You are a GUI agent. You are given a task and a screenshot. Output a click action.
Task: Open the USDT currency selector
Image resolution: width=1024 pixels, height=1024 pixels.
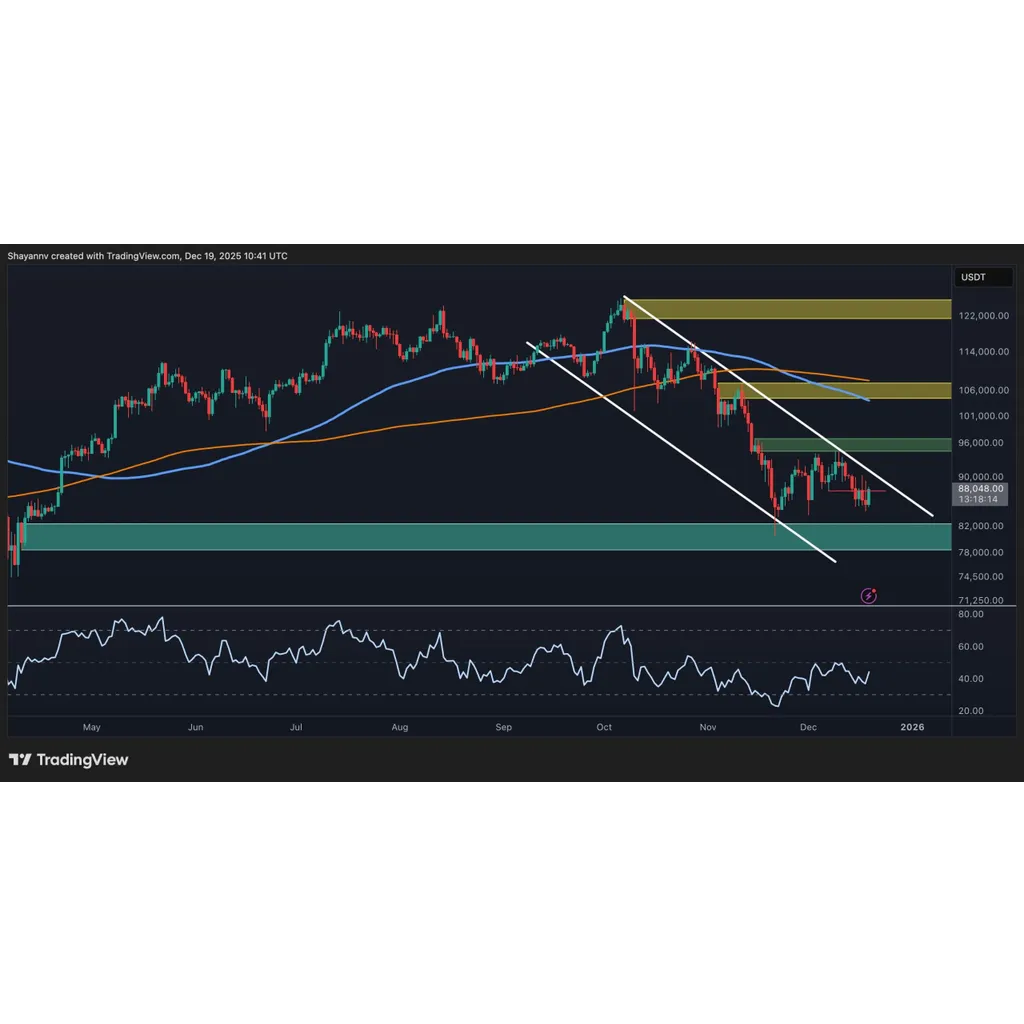point(983,277)
